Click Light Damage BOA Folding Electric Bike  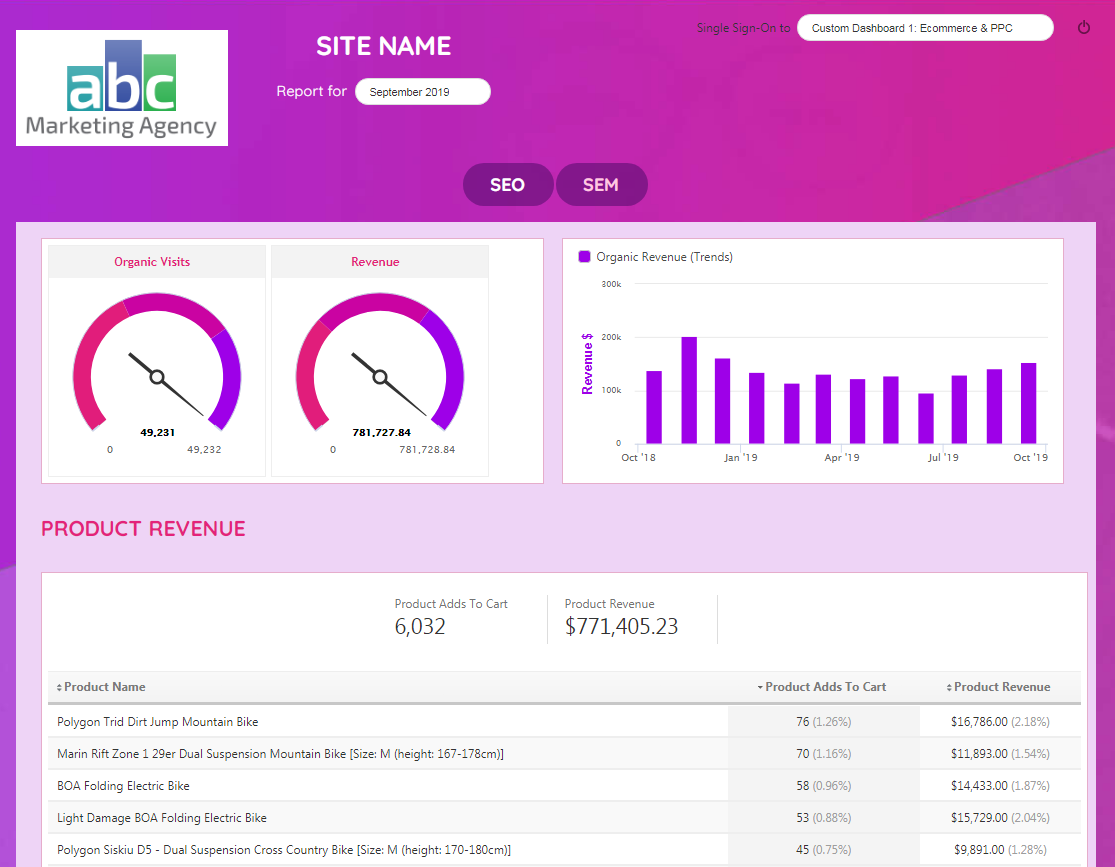point(162,818)
